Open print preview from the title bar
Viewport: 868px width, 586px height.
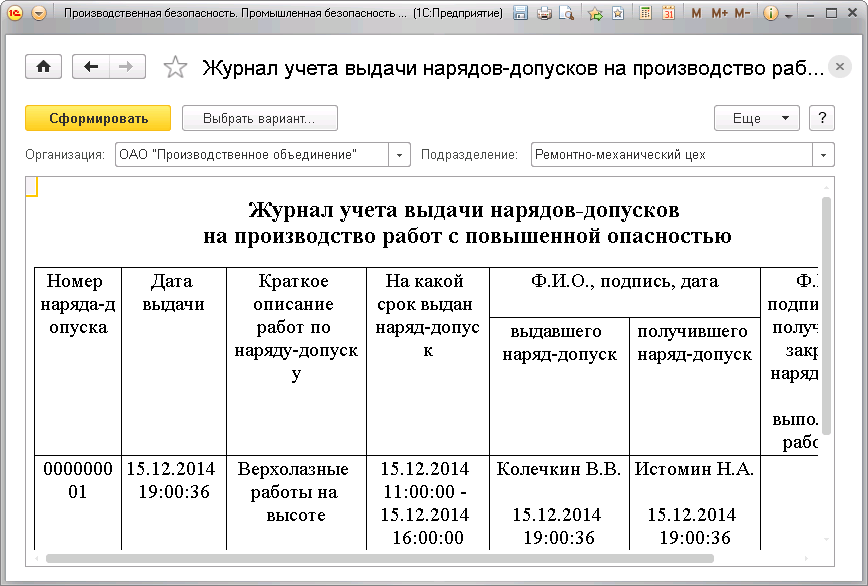[568, 13]
